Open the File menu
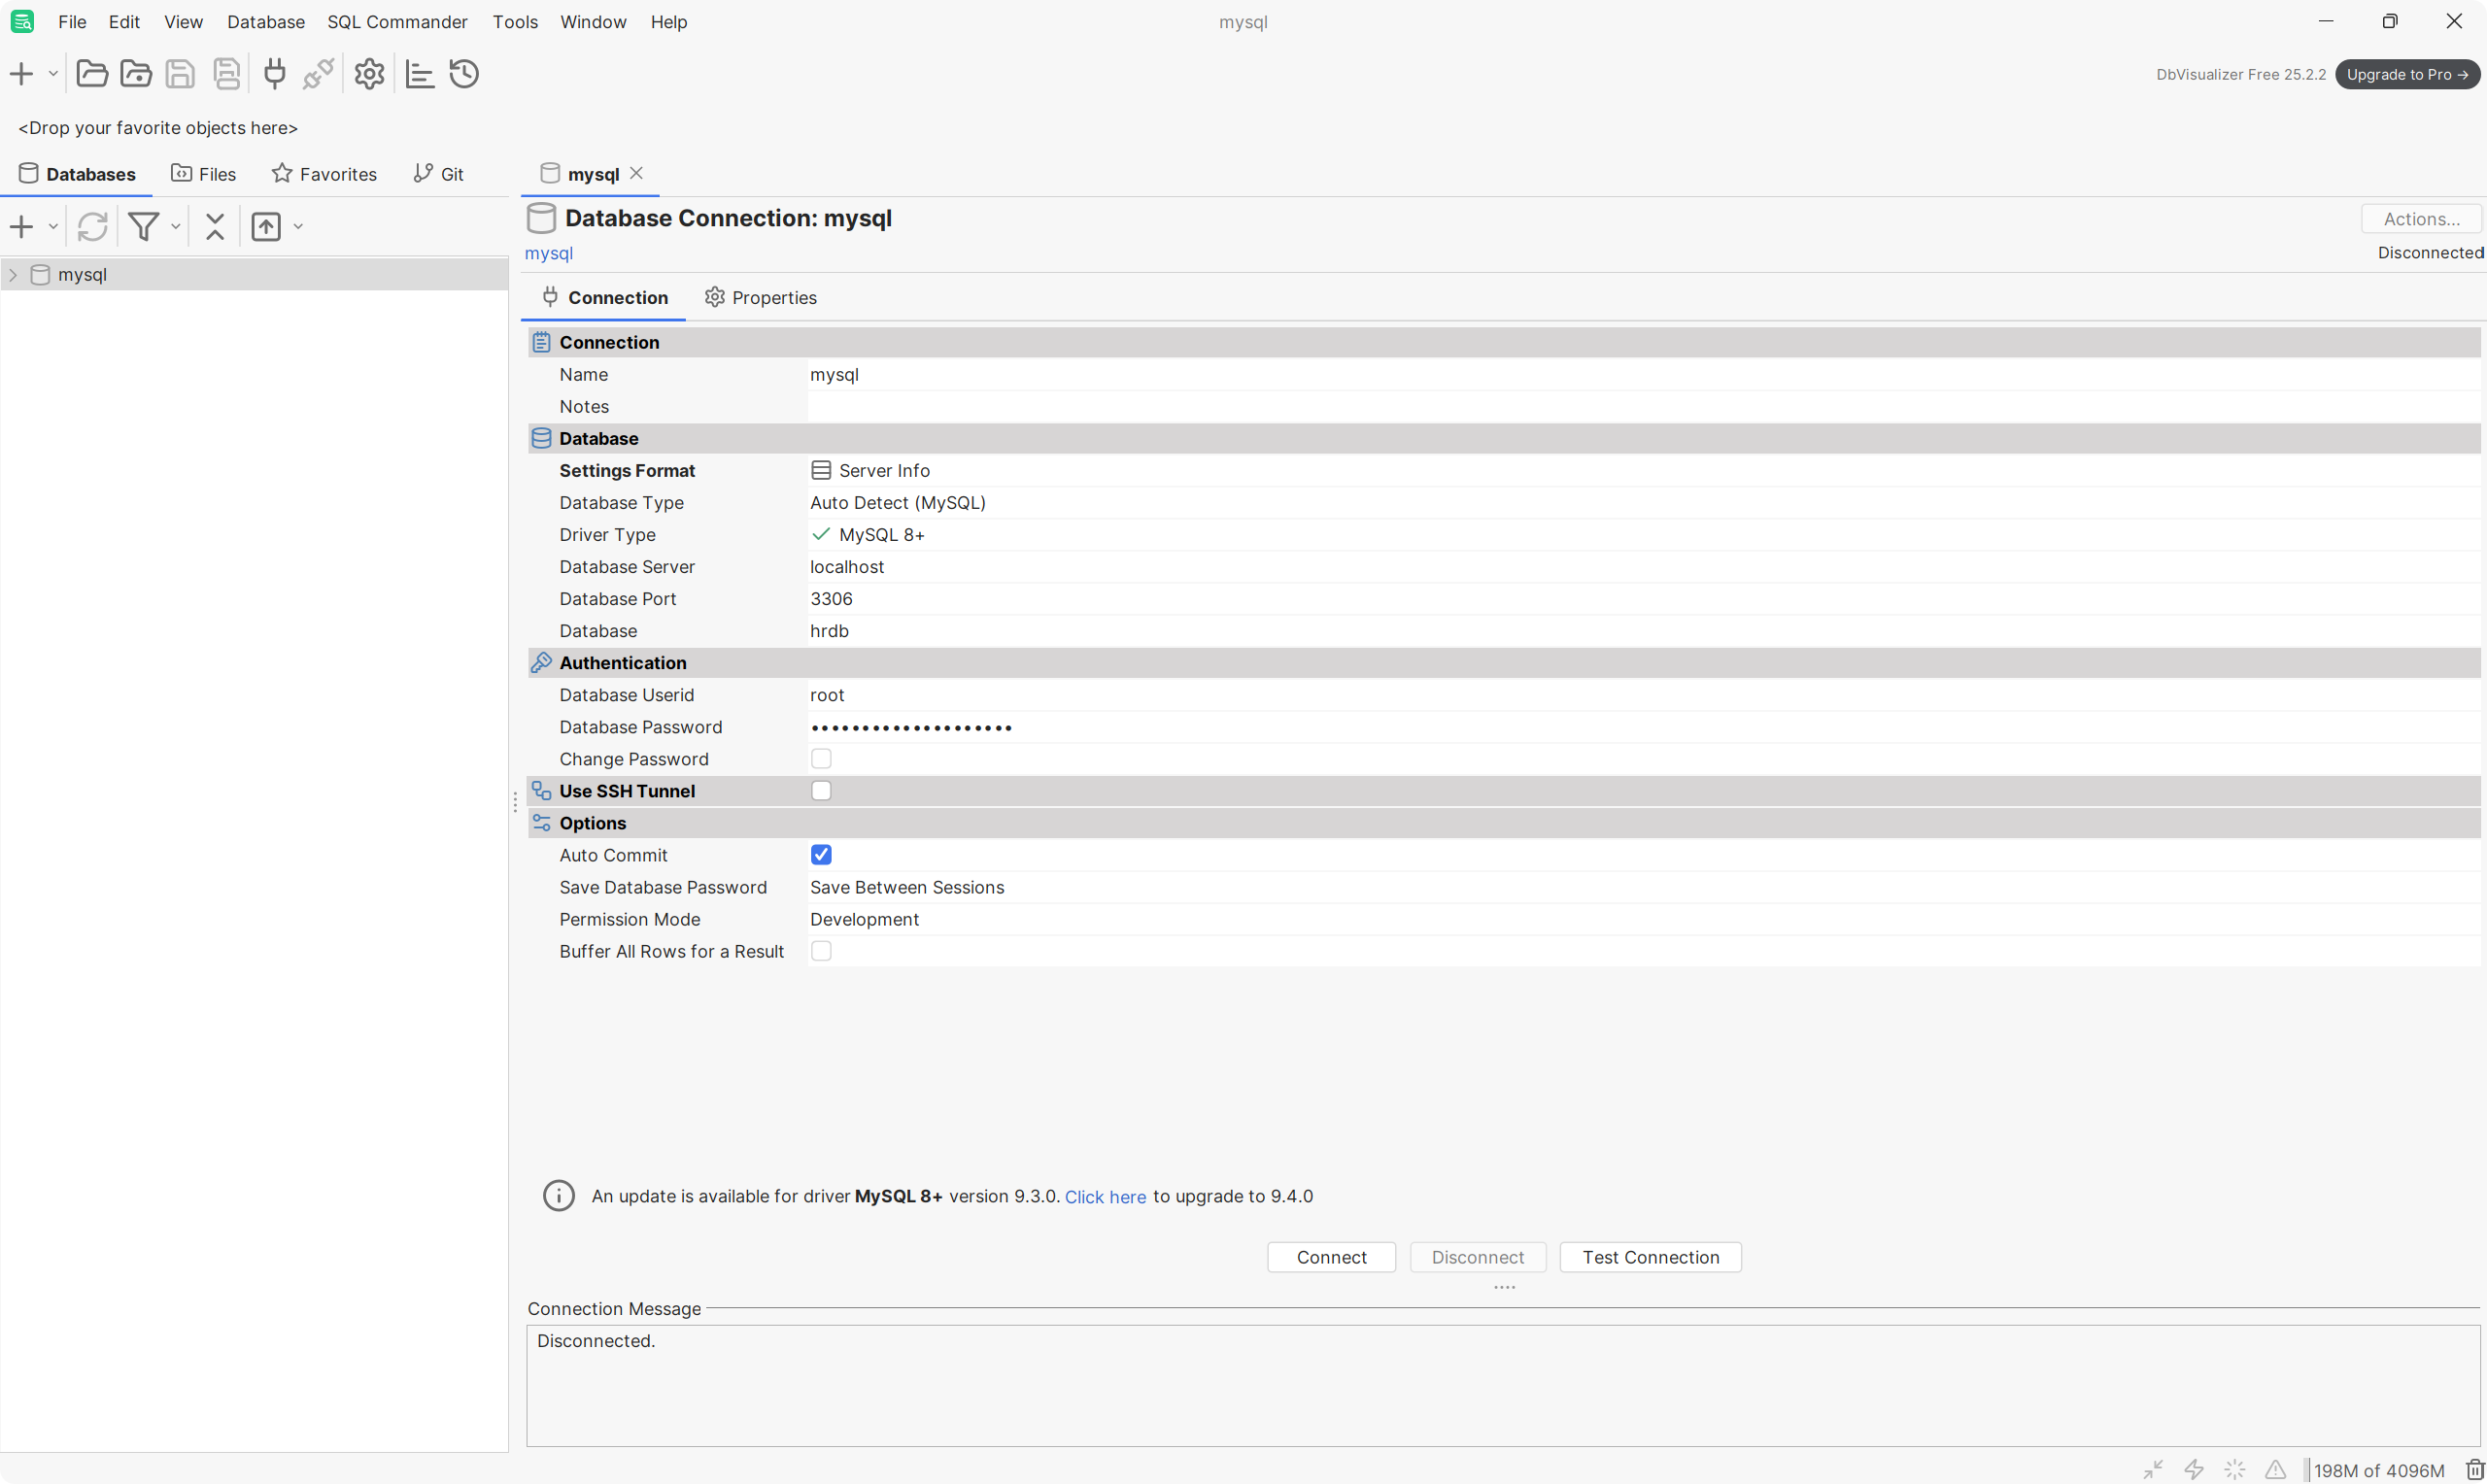The image size is (2487, 1484). click(72, 22)
